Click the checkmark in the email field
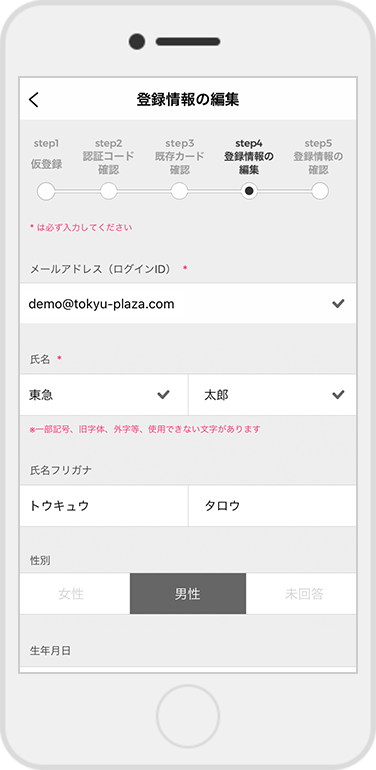This screenshot has height=770, width=376. pos(338,304)
